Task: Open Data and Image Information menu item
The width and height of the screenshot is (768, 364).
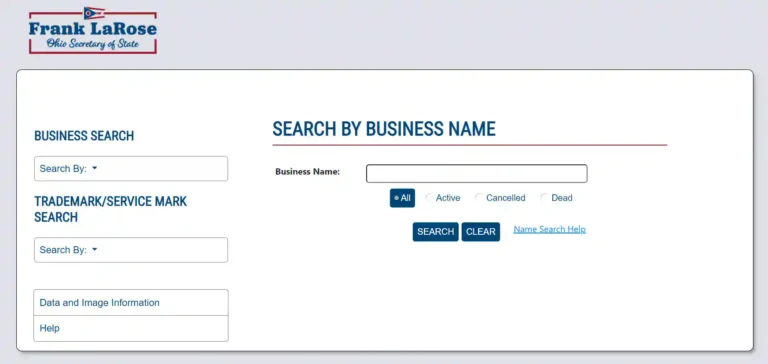Action: coord(131,303)
